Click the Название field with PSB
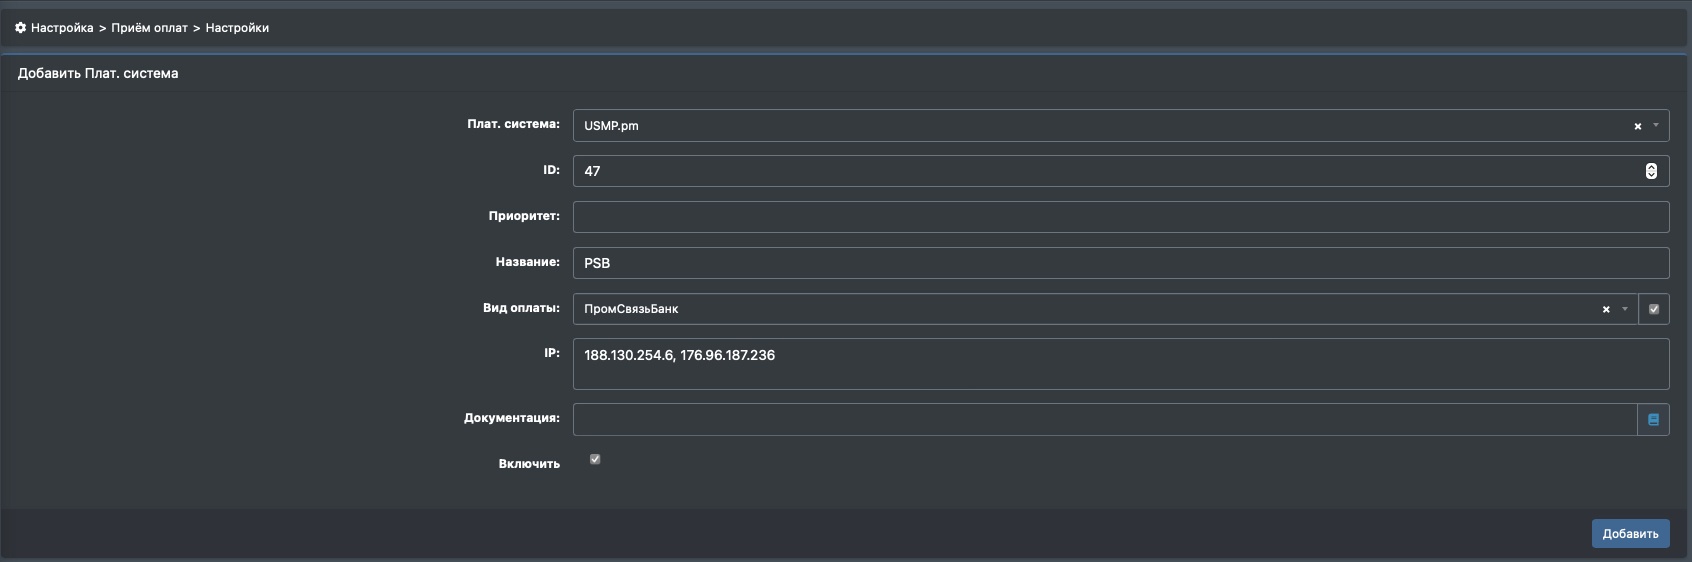 coord(1120,263)
